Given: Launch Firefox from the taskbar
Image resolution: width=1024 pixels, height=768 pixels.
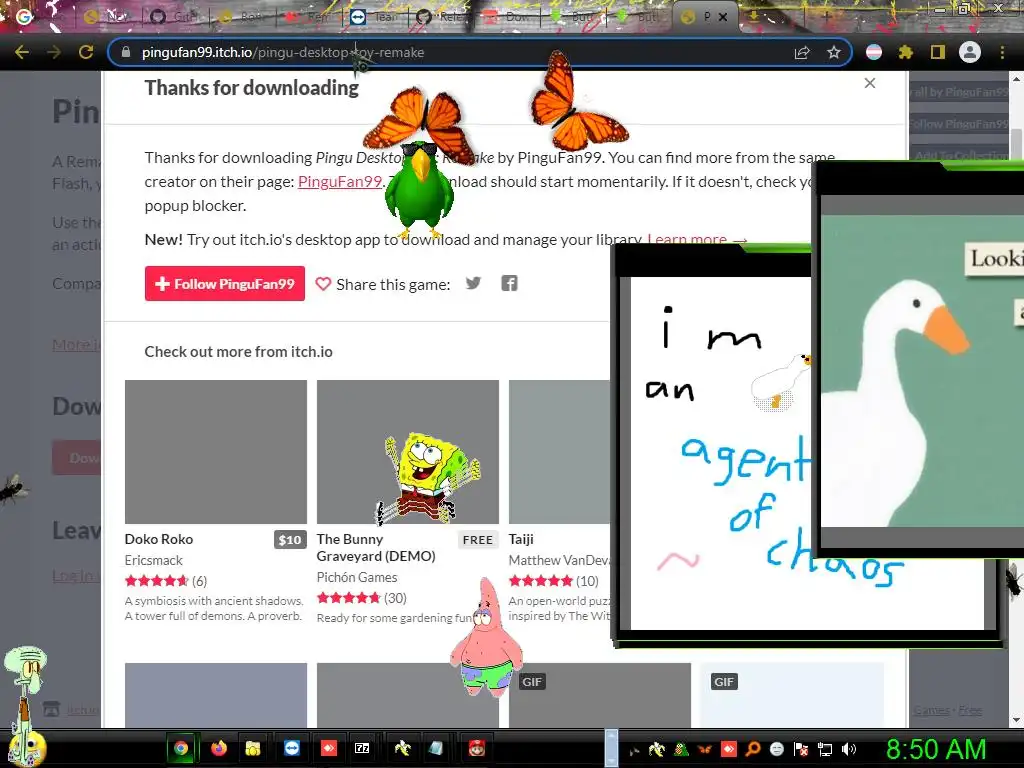Looking at the screenshot, I should pos(219,748).
